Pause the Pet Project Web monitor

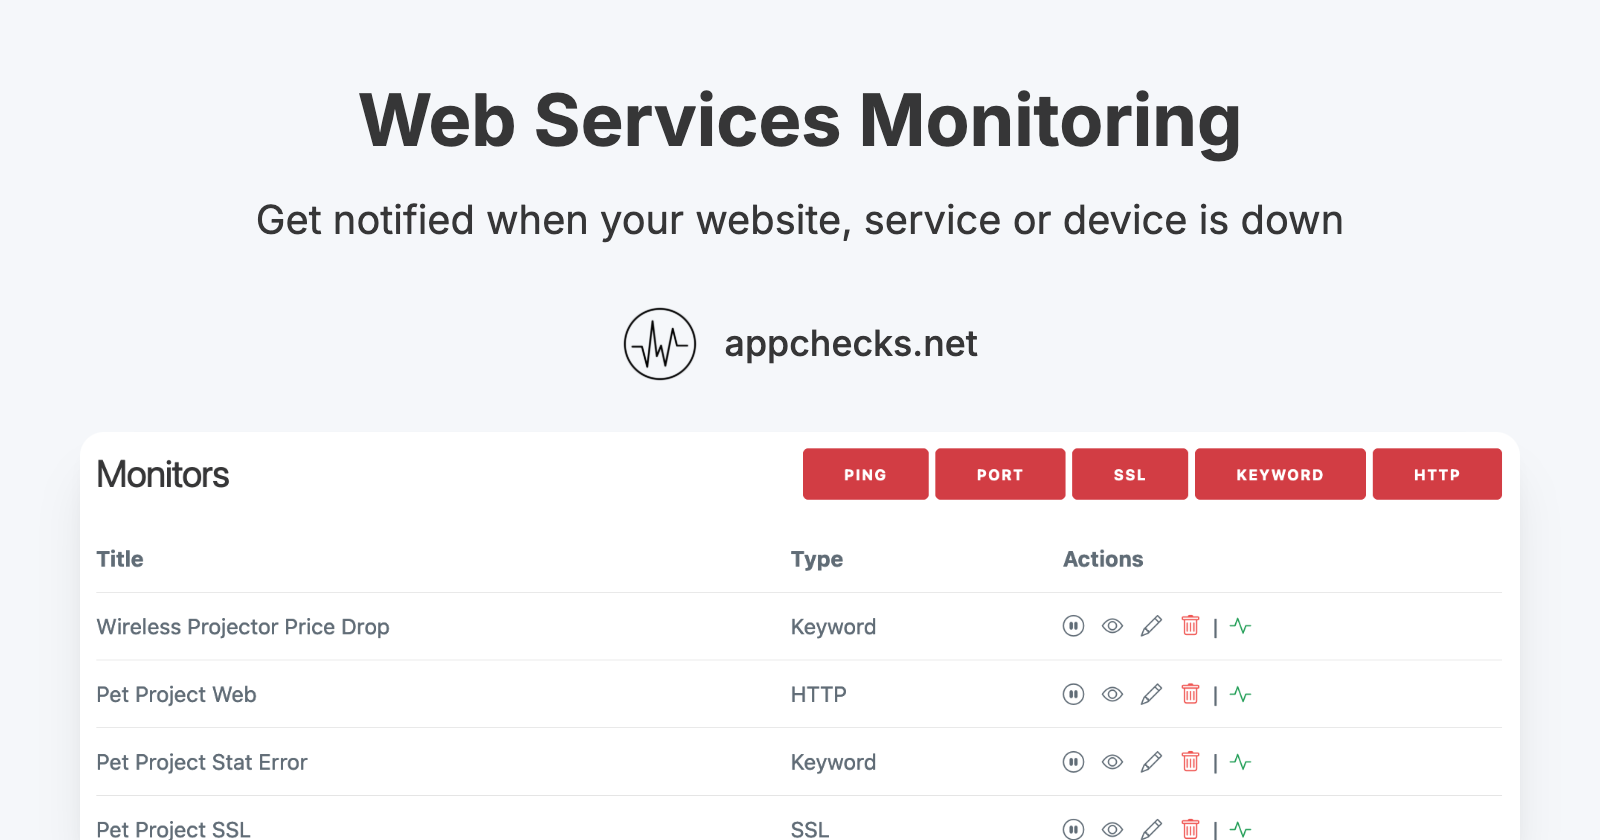pos(1072,693)
